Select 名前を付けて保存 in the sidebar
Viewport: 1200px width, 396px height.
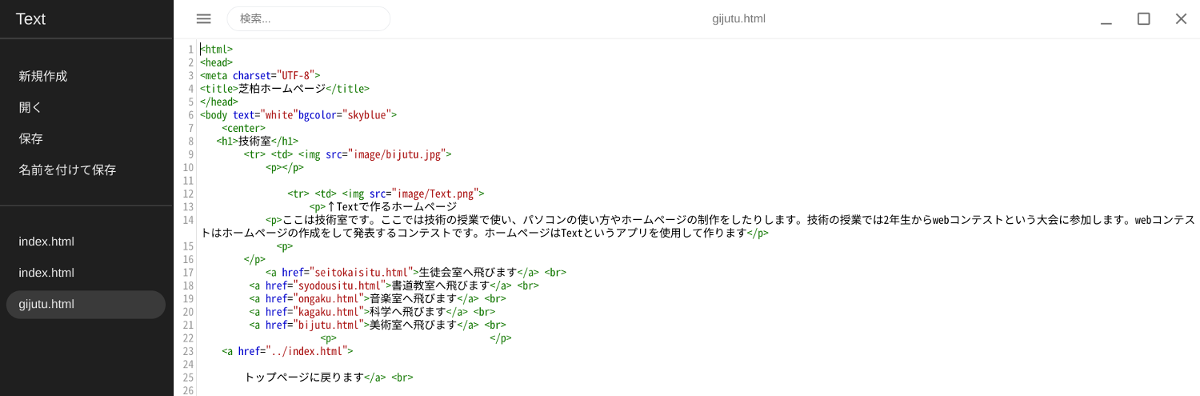(67, 170)
